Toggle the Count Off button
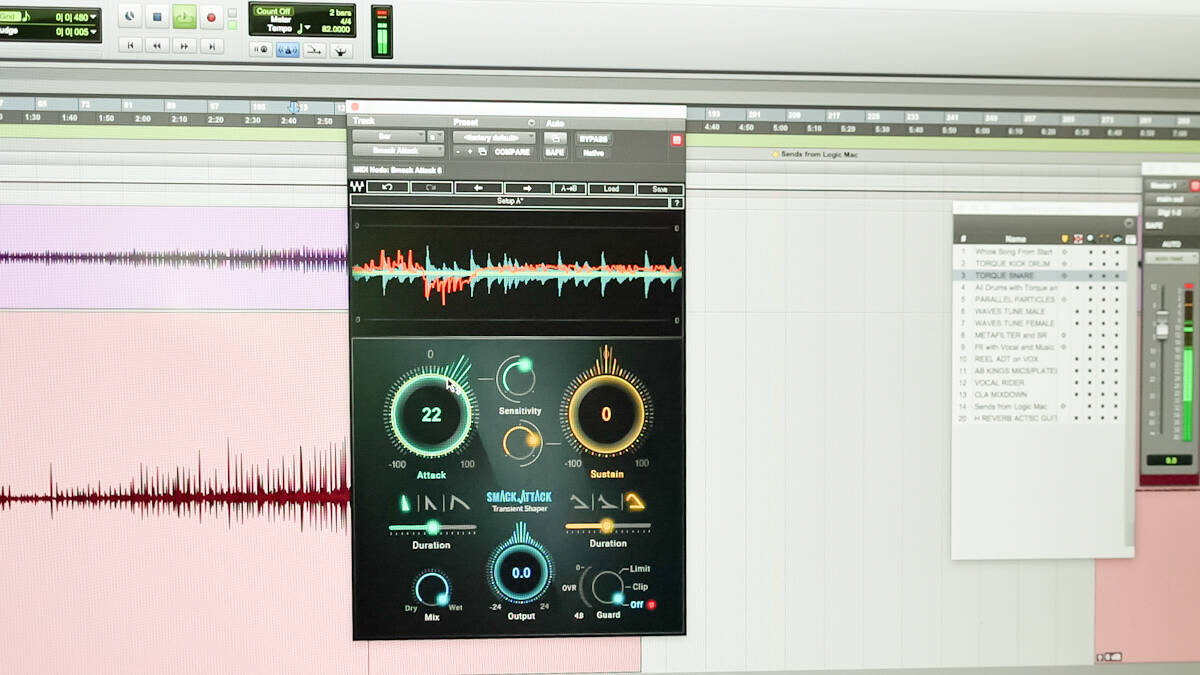This screenshot has height=675, width=1200. click(272, 11)
